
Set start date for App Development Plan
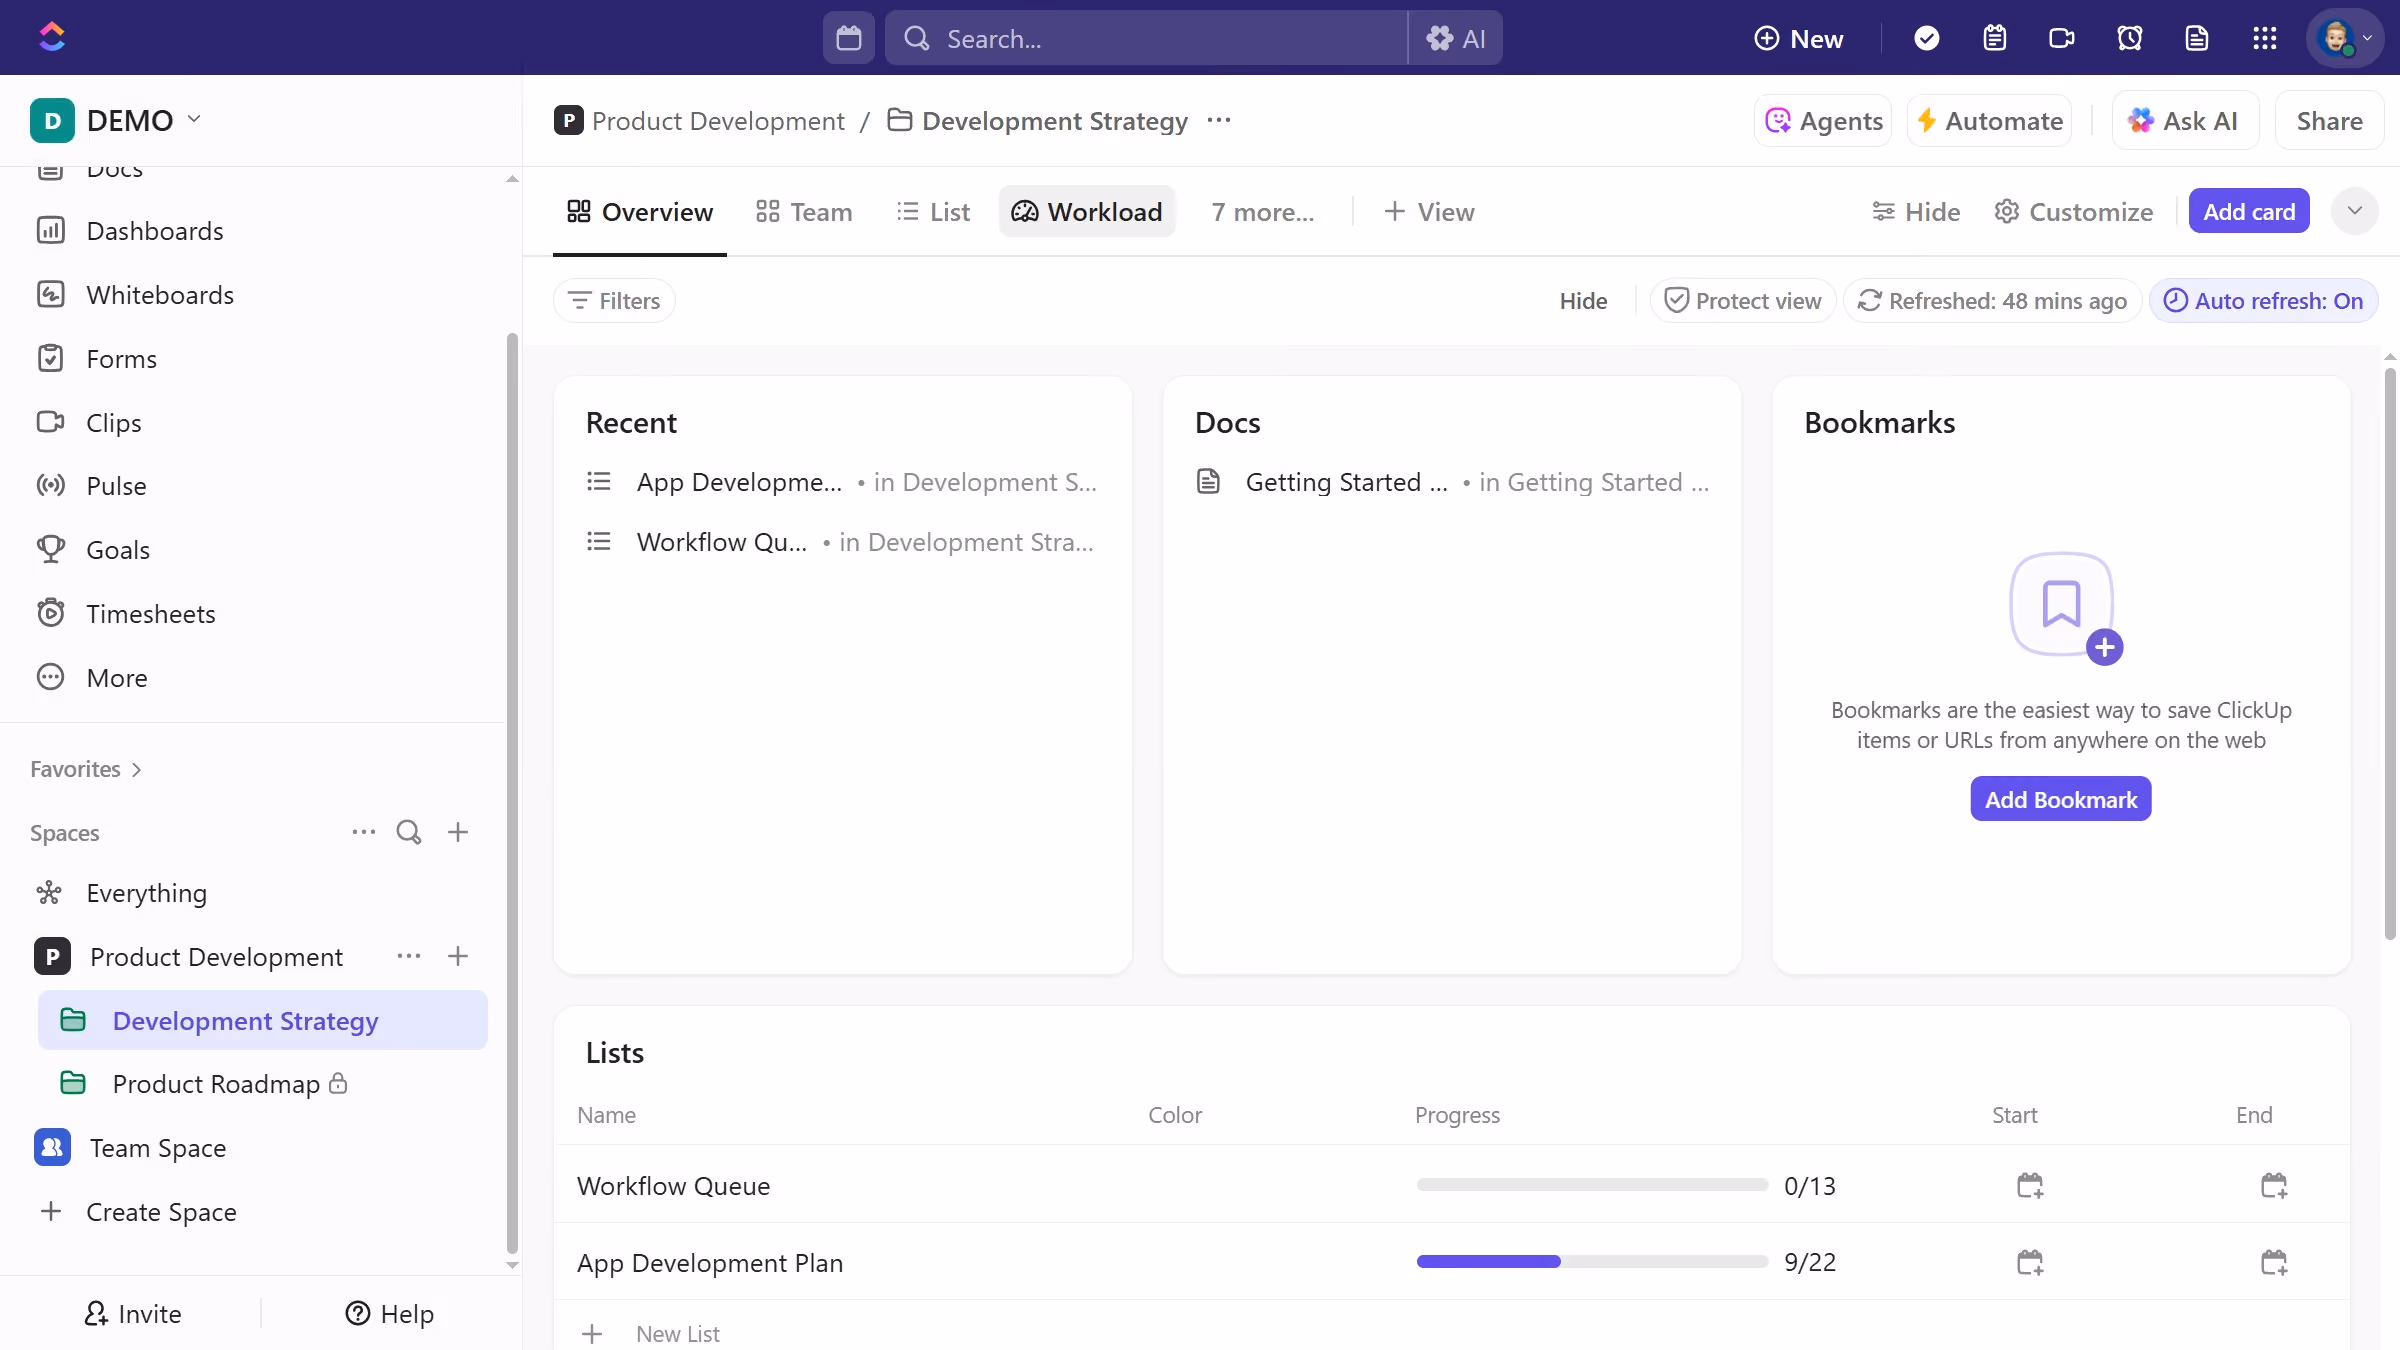(x=2030, y=1263)
